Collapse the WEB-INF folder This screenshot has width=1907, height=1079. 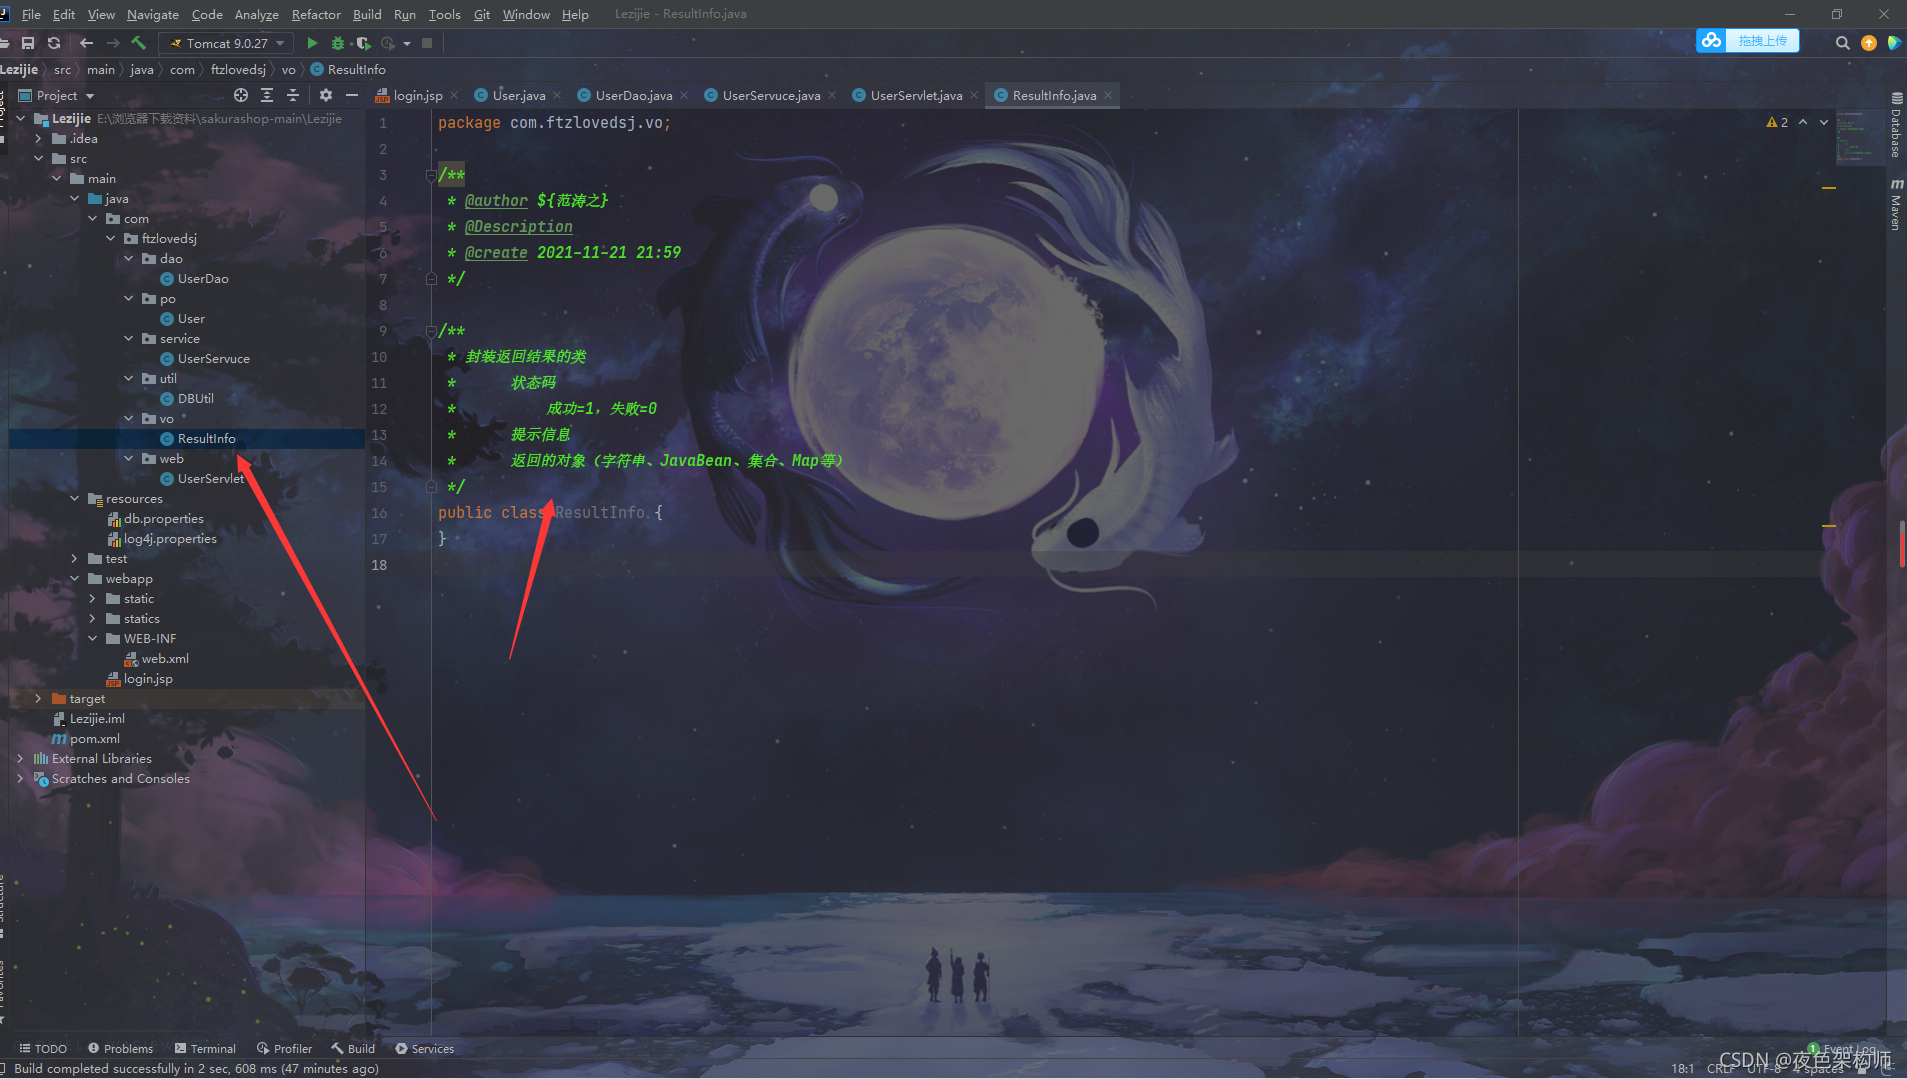pos(93,638)
